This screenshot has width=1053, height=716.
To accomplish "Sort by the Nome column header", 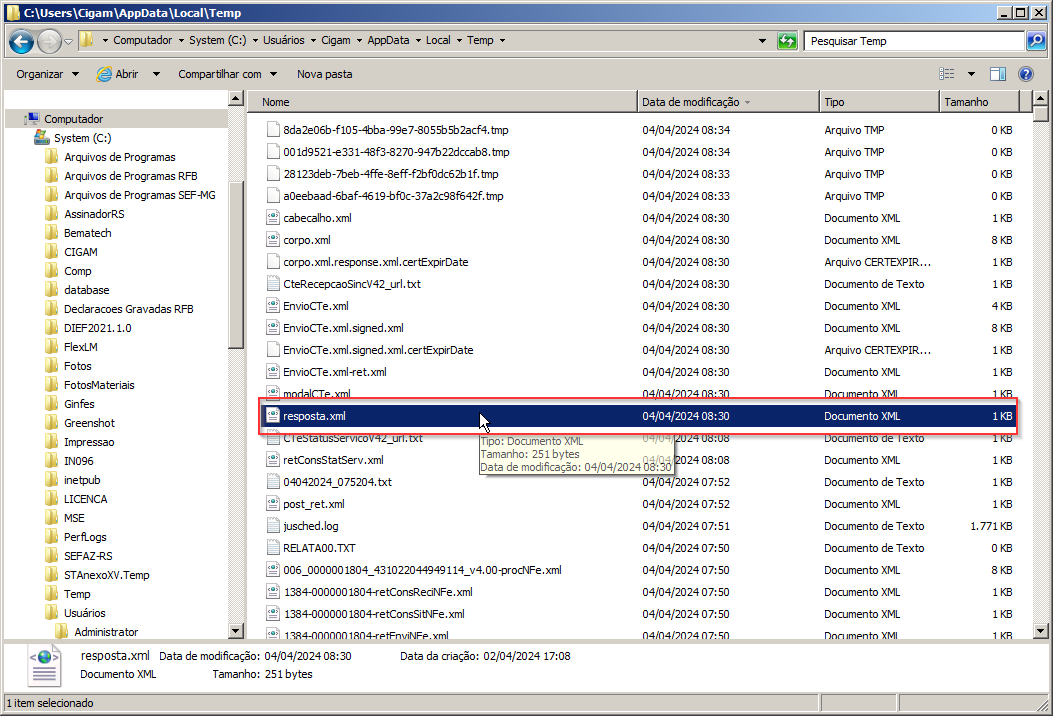I will pyautogui.click(x=442, y=102).
